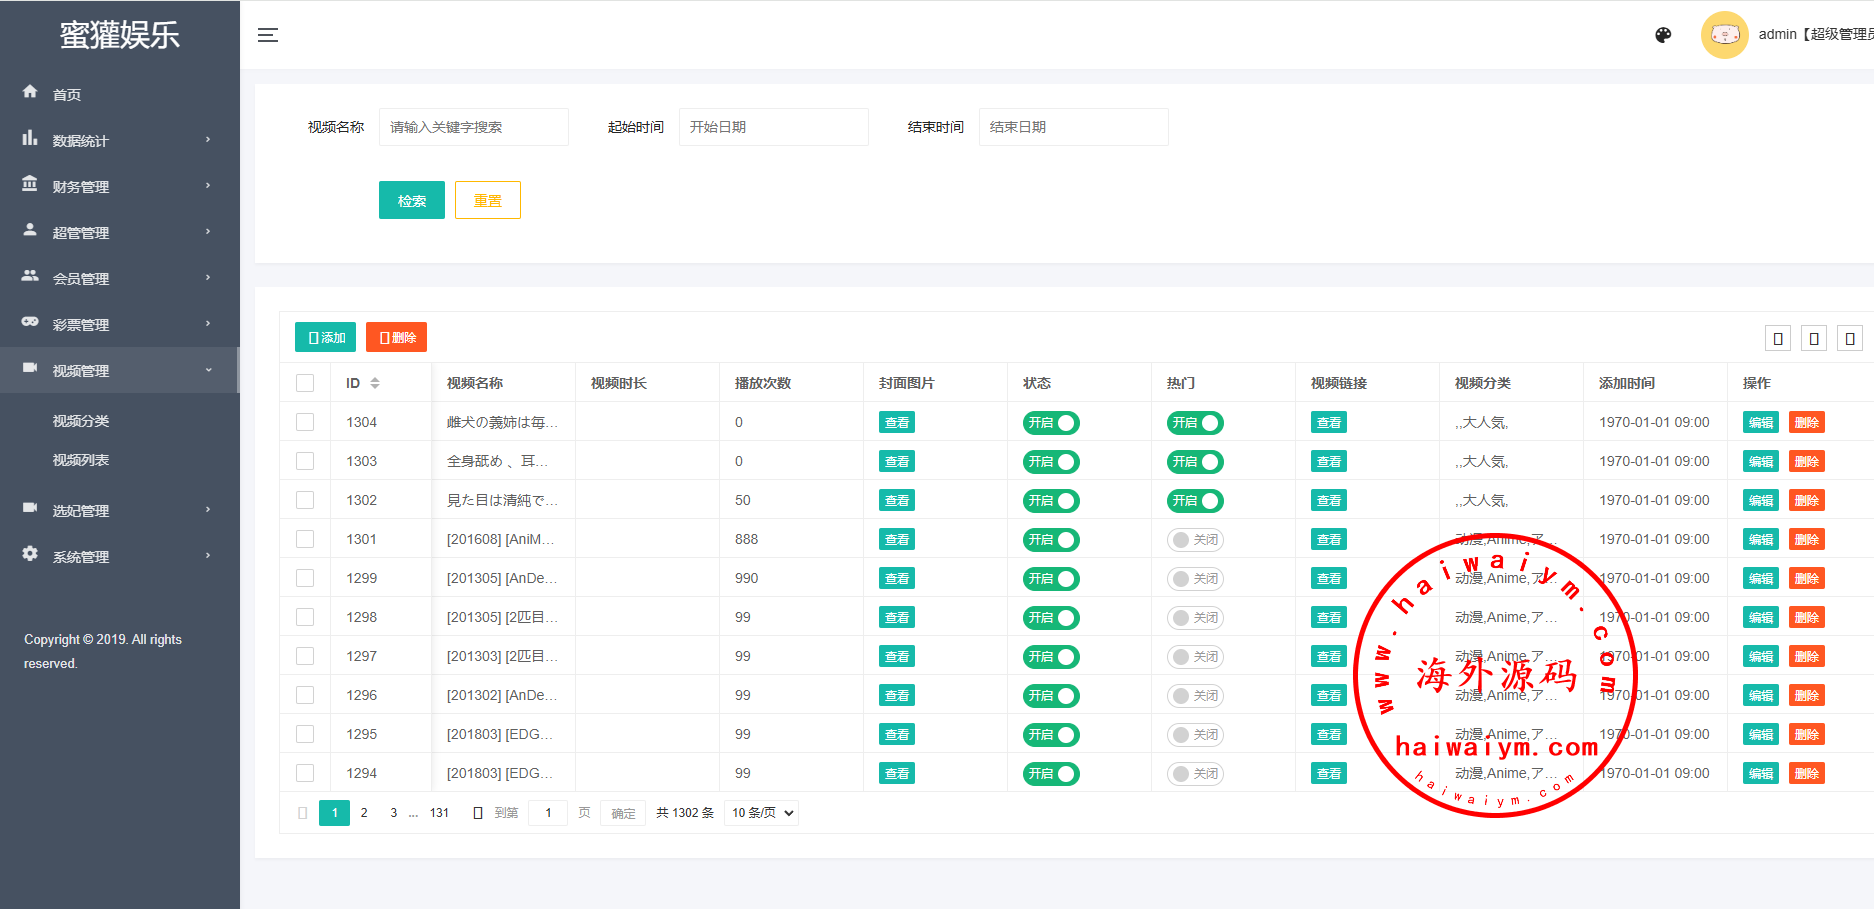Click the 开始日期 date input field

click(x=773, y=127)
